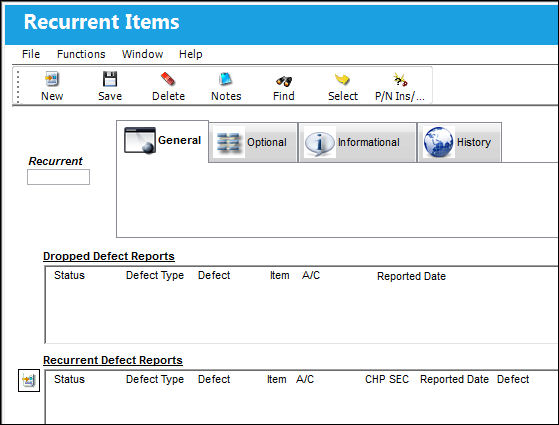
Task: Switch to the General tab
Action: (x=163, y=141)
